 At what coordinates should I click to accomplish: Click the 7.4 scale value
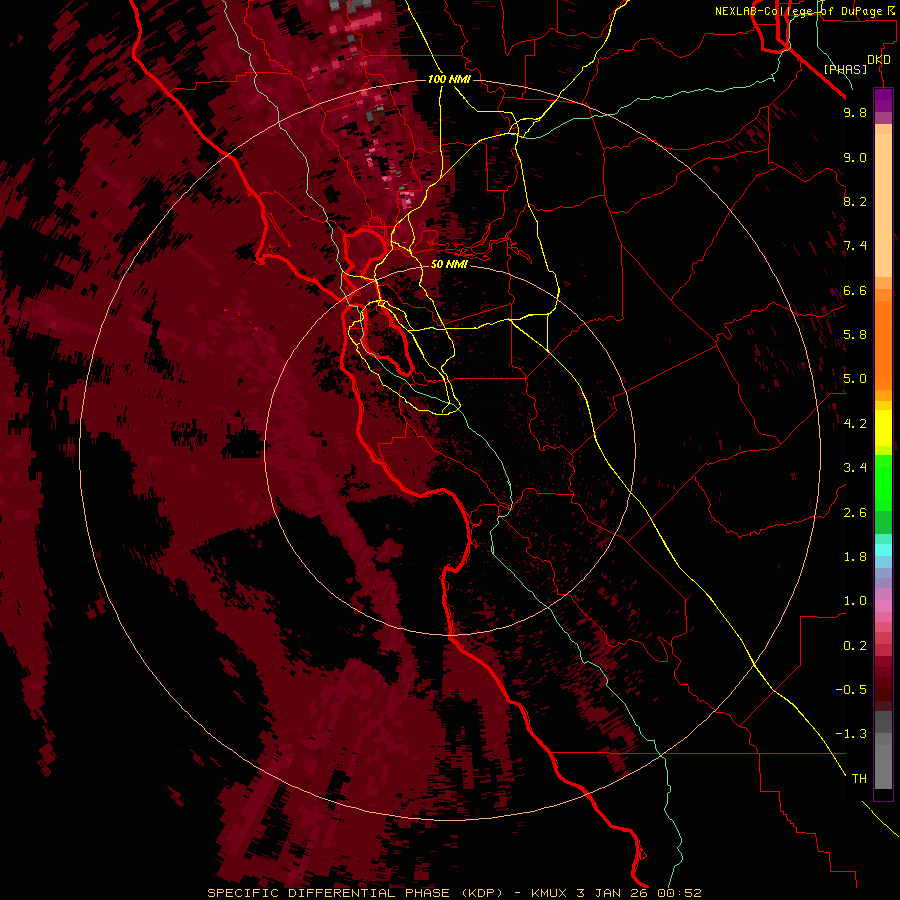click(855, 246)
